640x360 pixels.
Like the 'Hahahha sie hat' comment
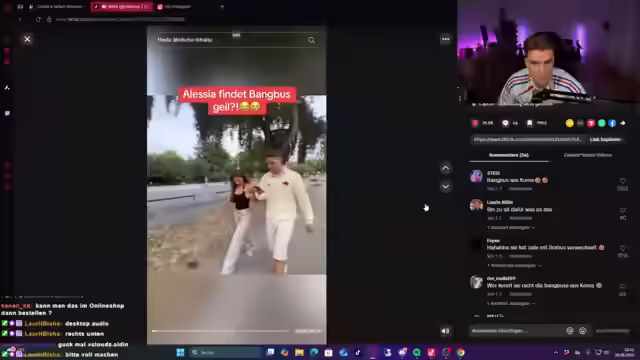622,248
